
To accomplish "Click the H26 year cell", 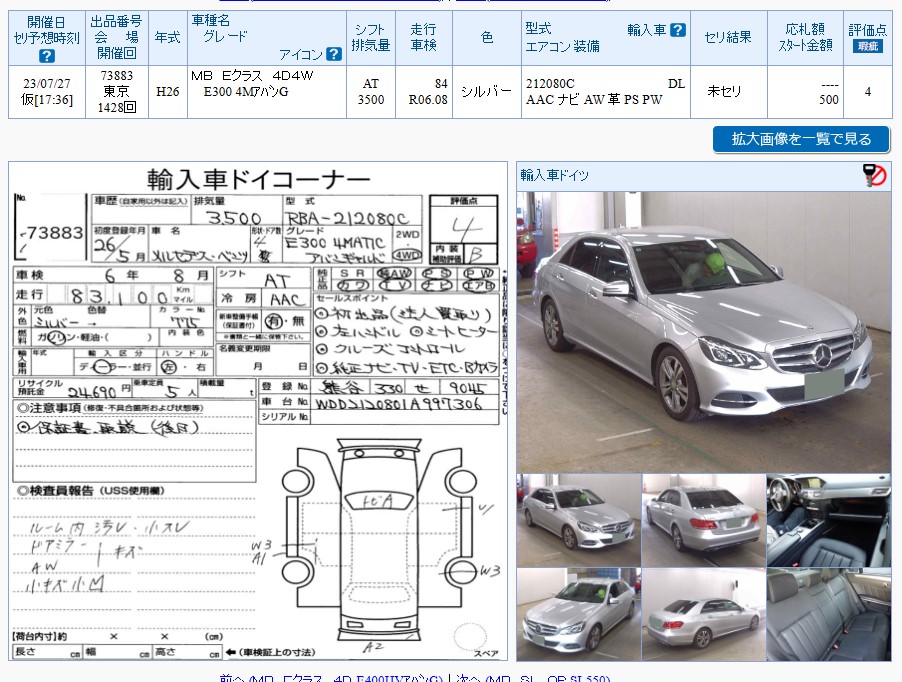I will [167, 92].
